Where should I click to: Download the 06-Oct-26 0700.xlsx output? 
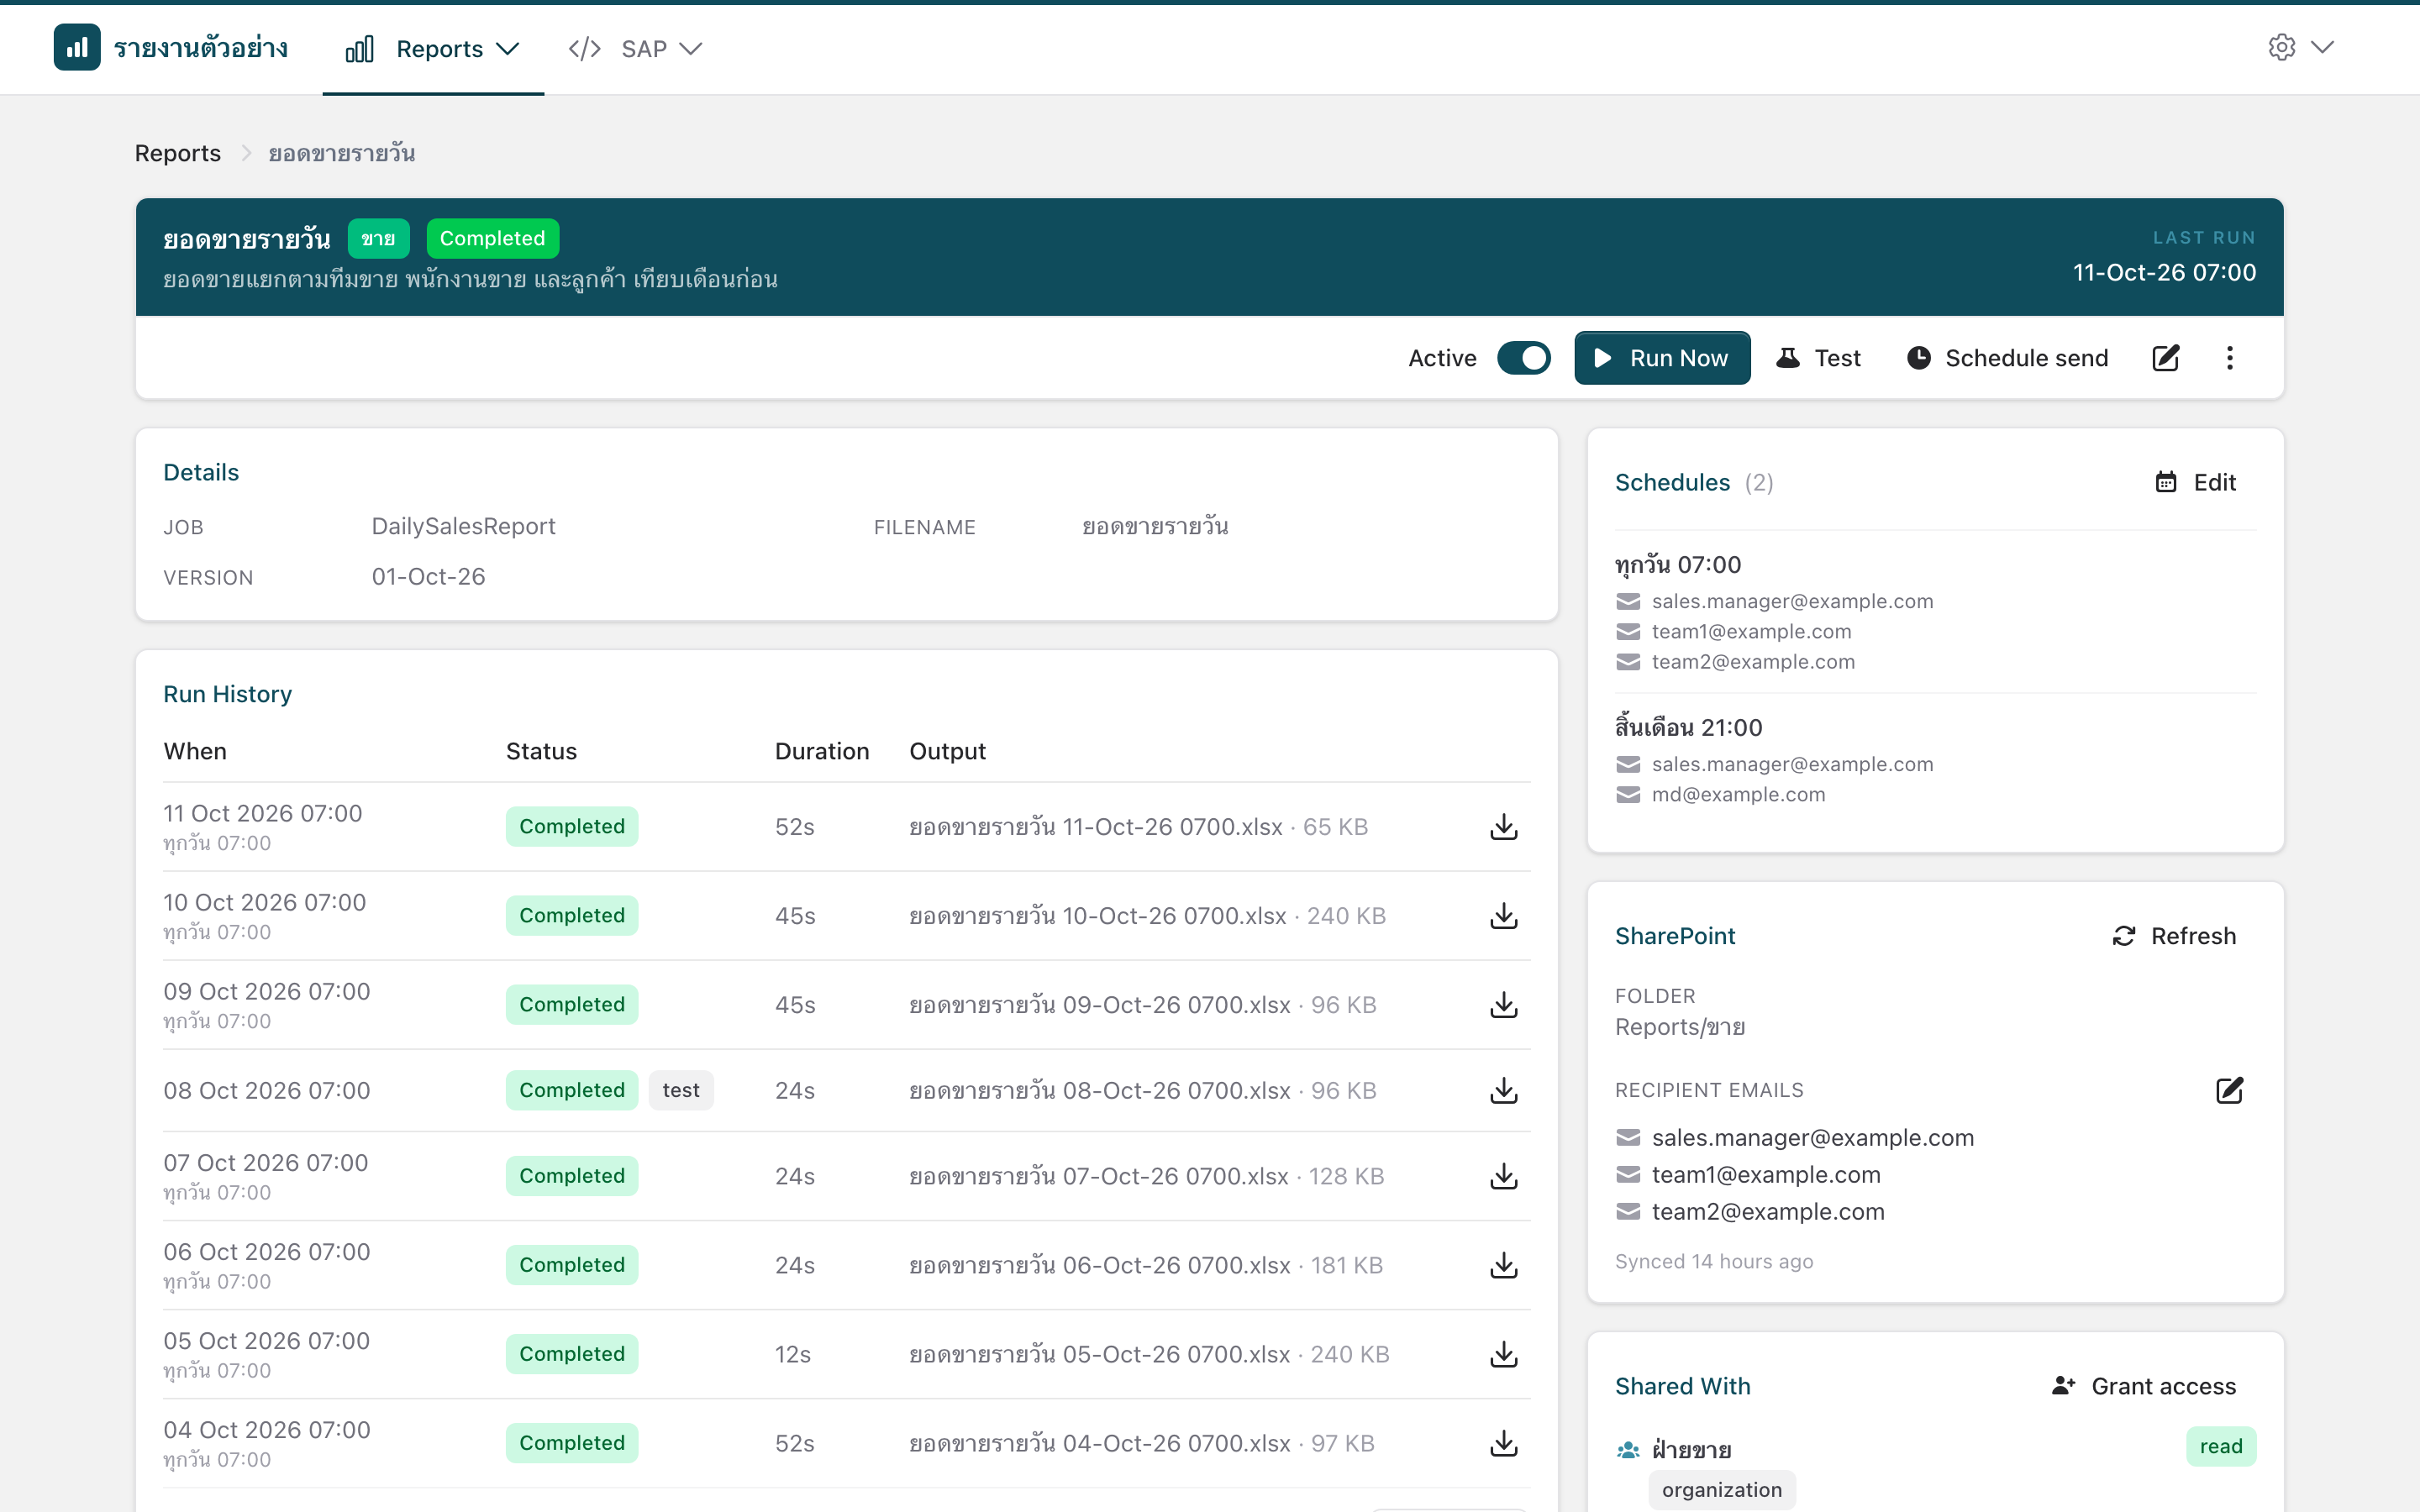pos(1503,1265)
